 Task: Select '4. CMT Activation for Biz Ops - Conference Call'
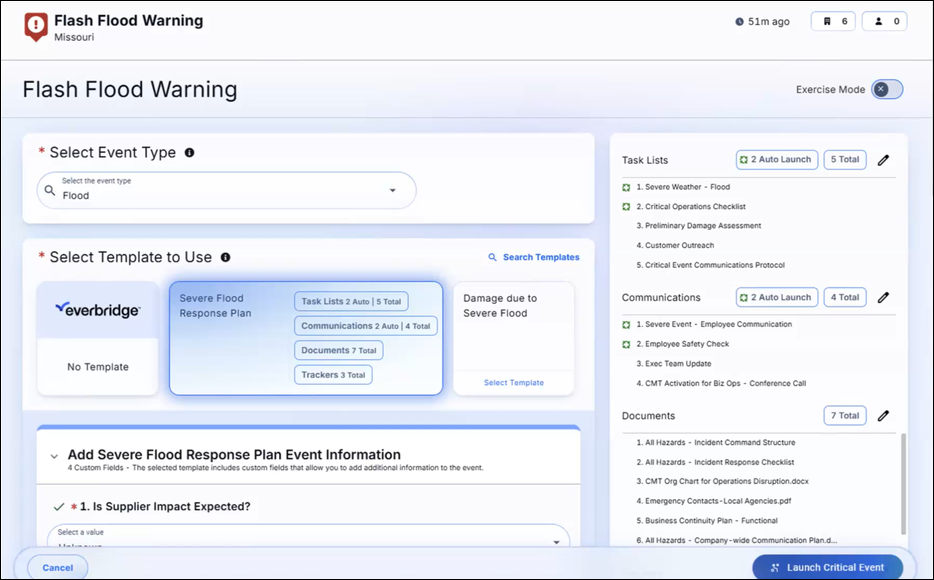[721, 383]
